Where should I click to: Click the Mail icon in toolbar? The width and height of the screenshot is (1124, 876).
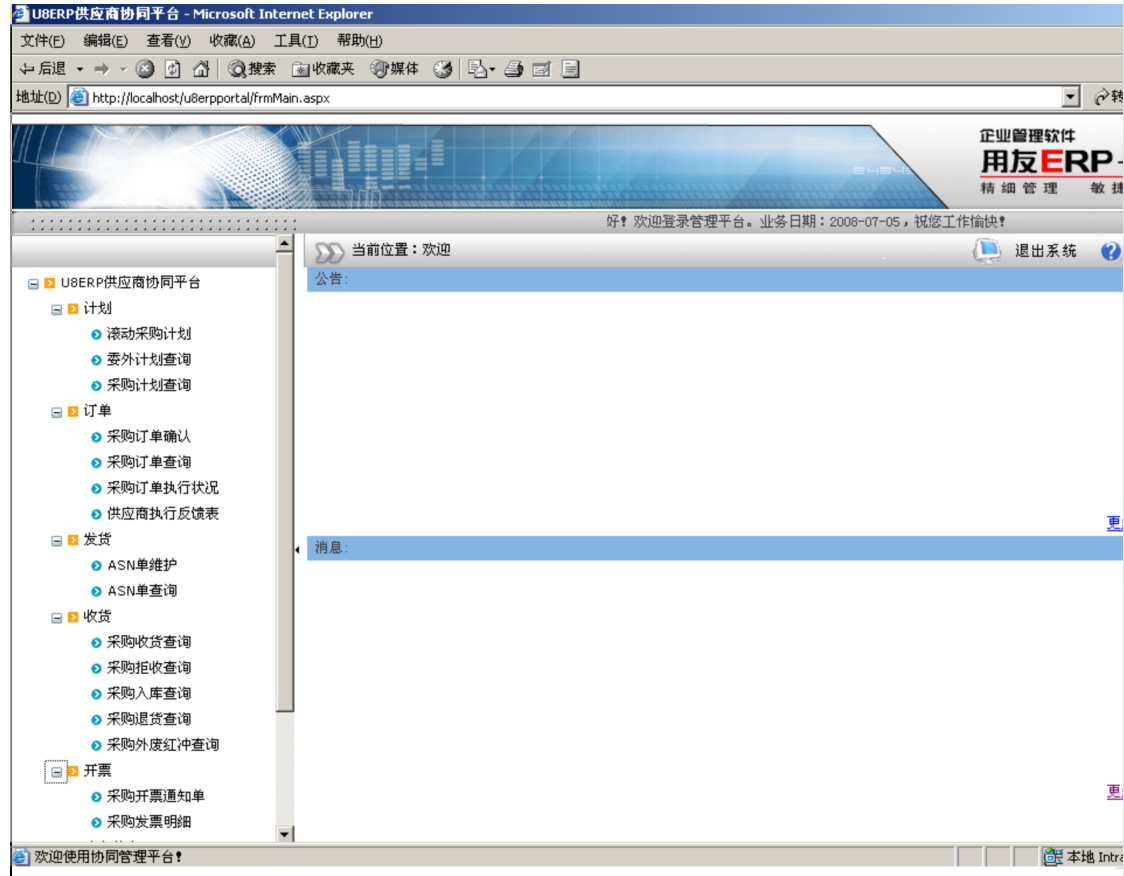482,69
